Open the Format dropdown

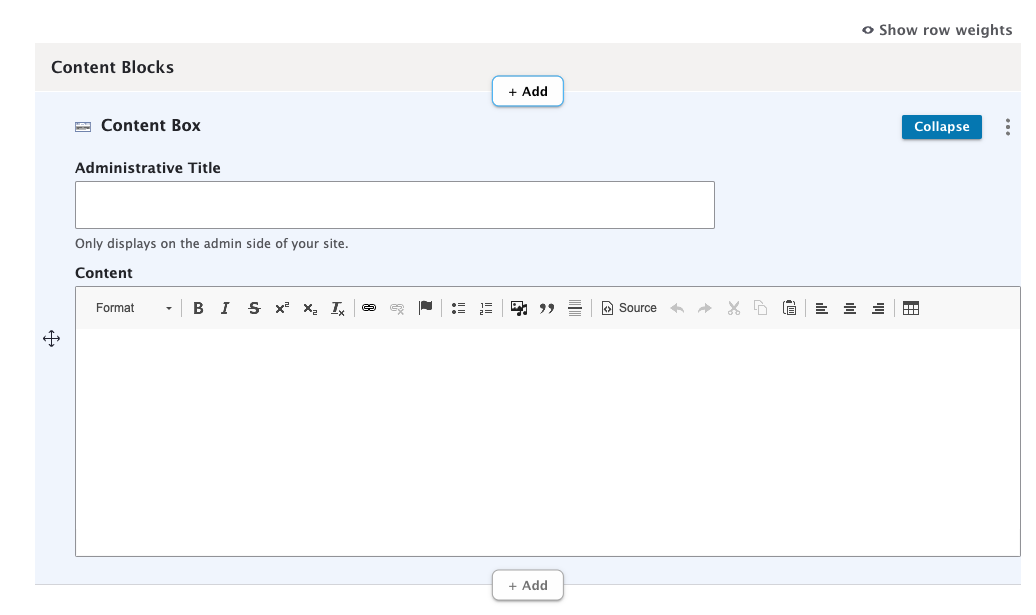tap(133, 308)
